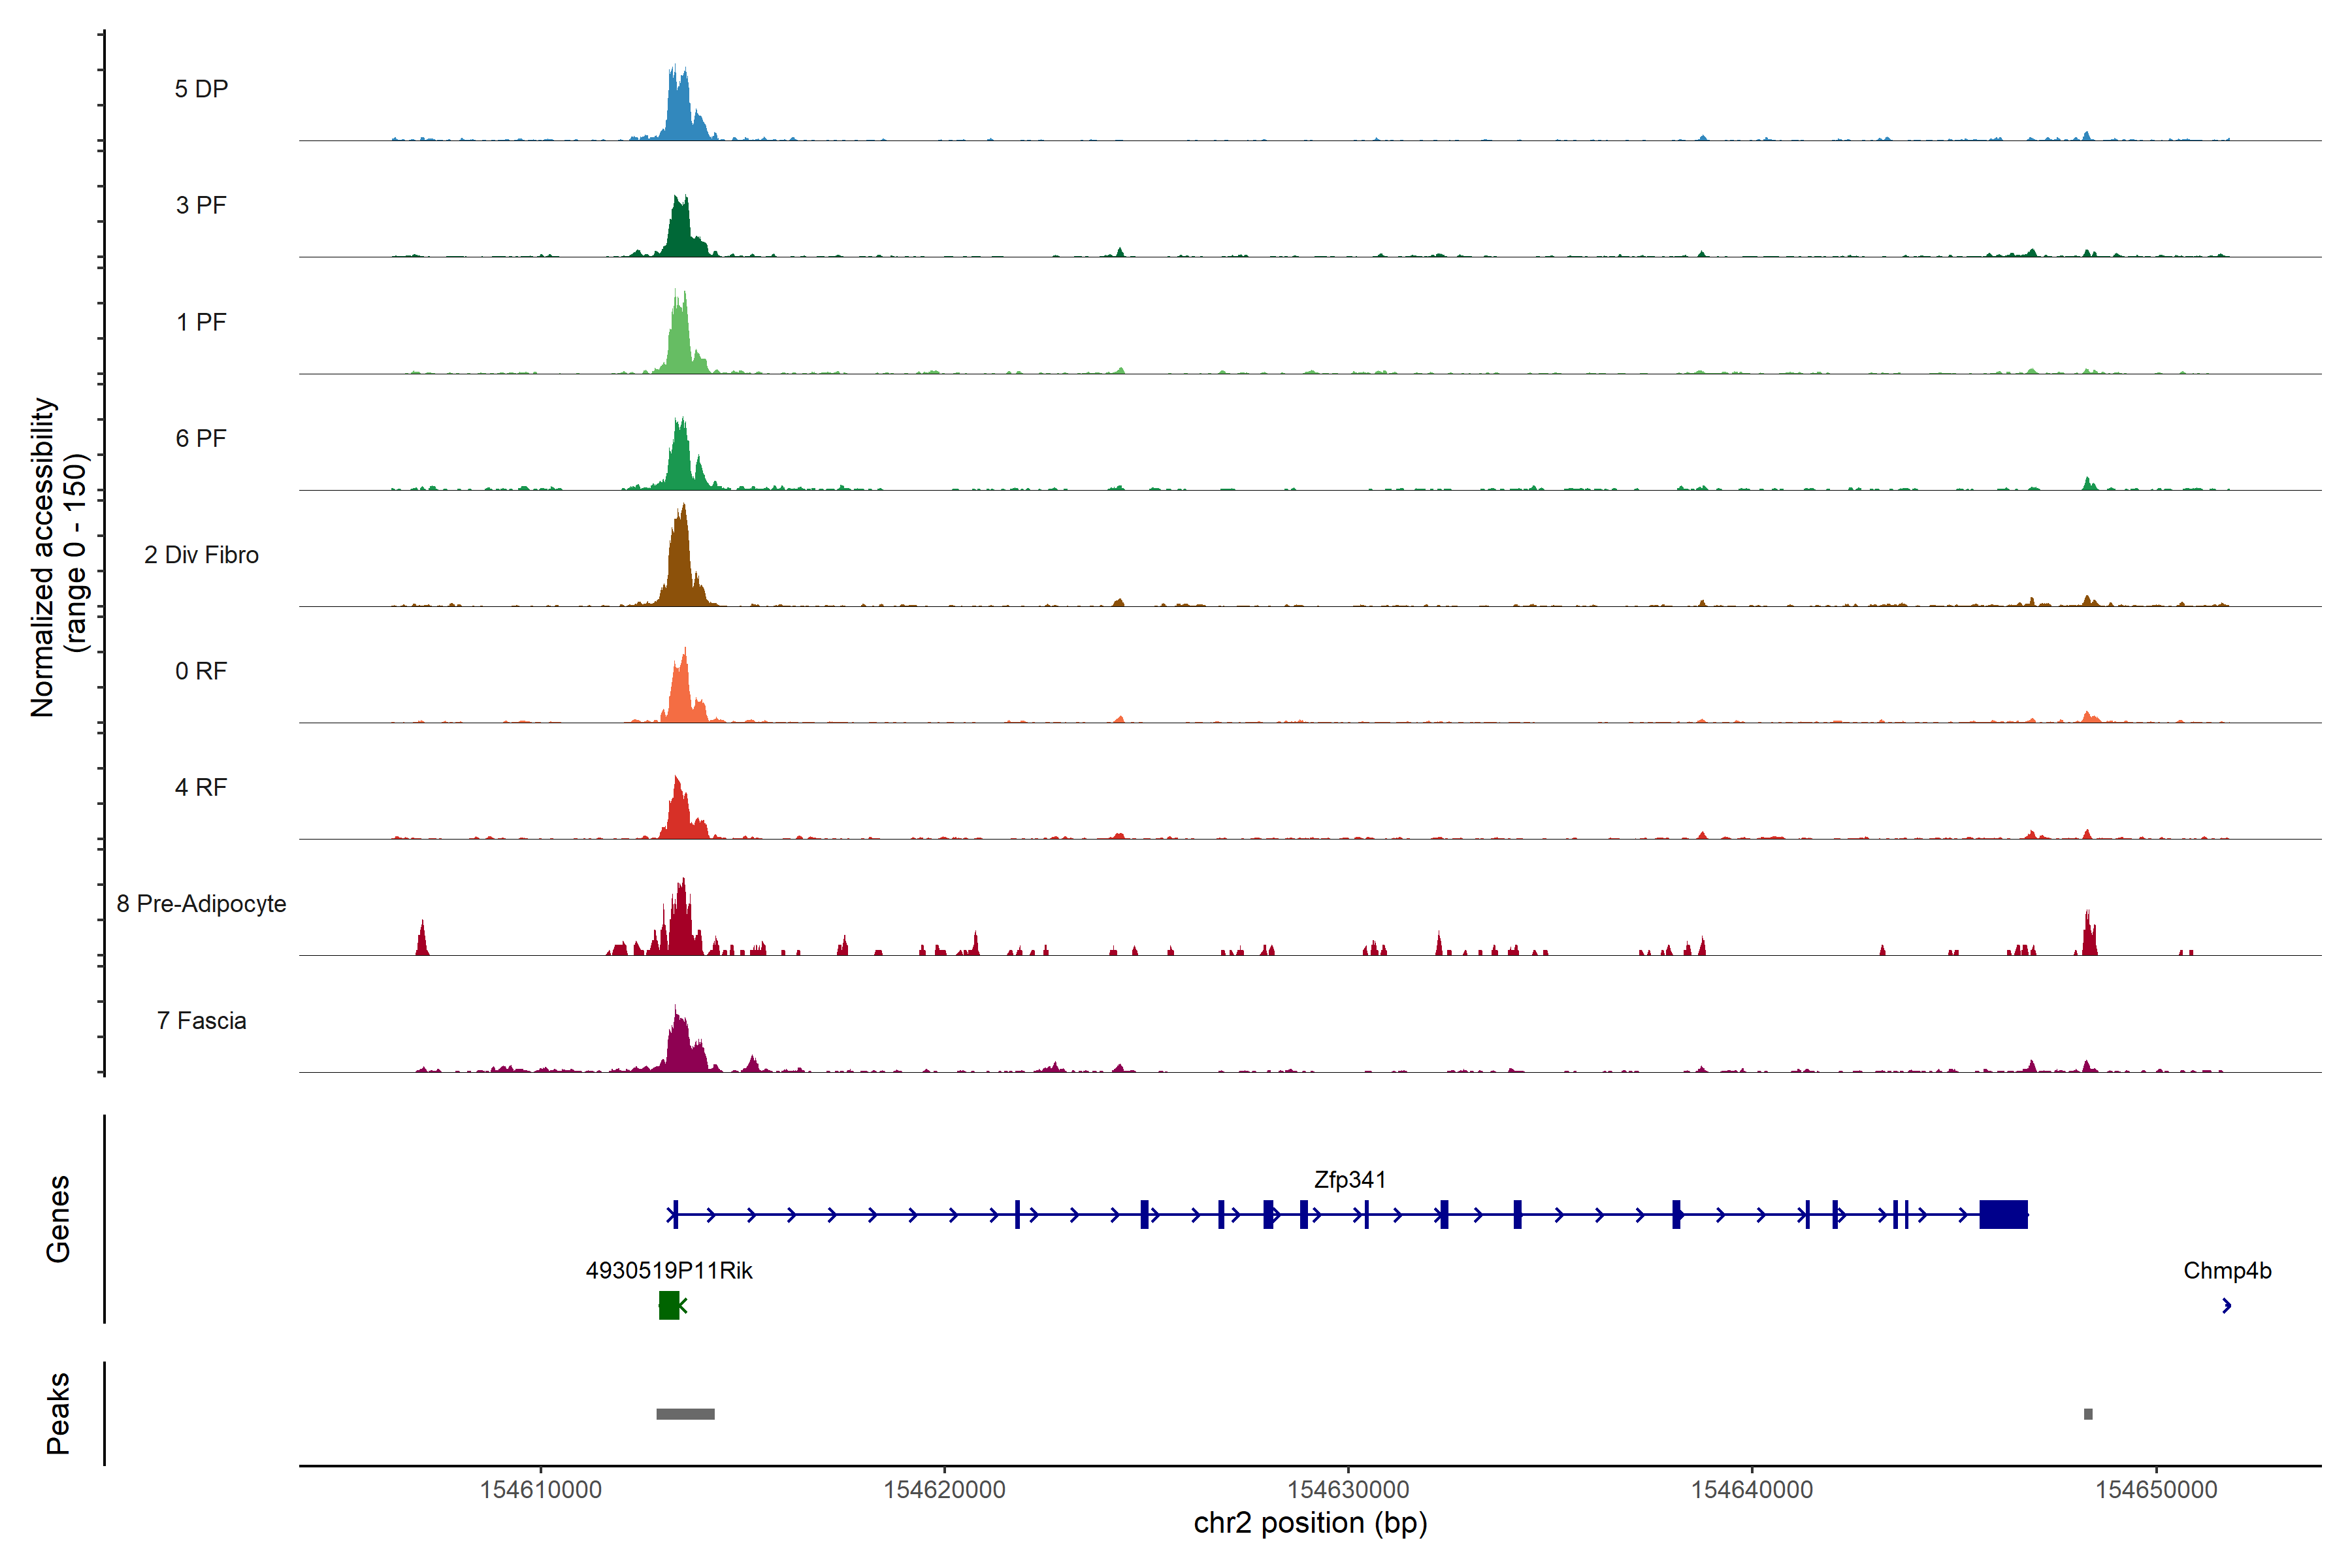The height and width of the screenshot is (1568, 2352).
Task: Click the small gray peak square
Action: [x=2088, y=1413]
